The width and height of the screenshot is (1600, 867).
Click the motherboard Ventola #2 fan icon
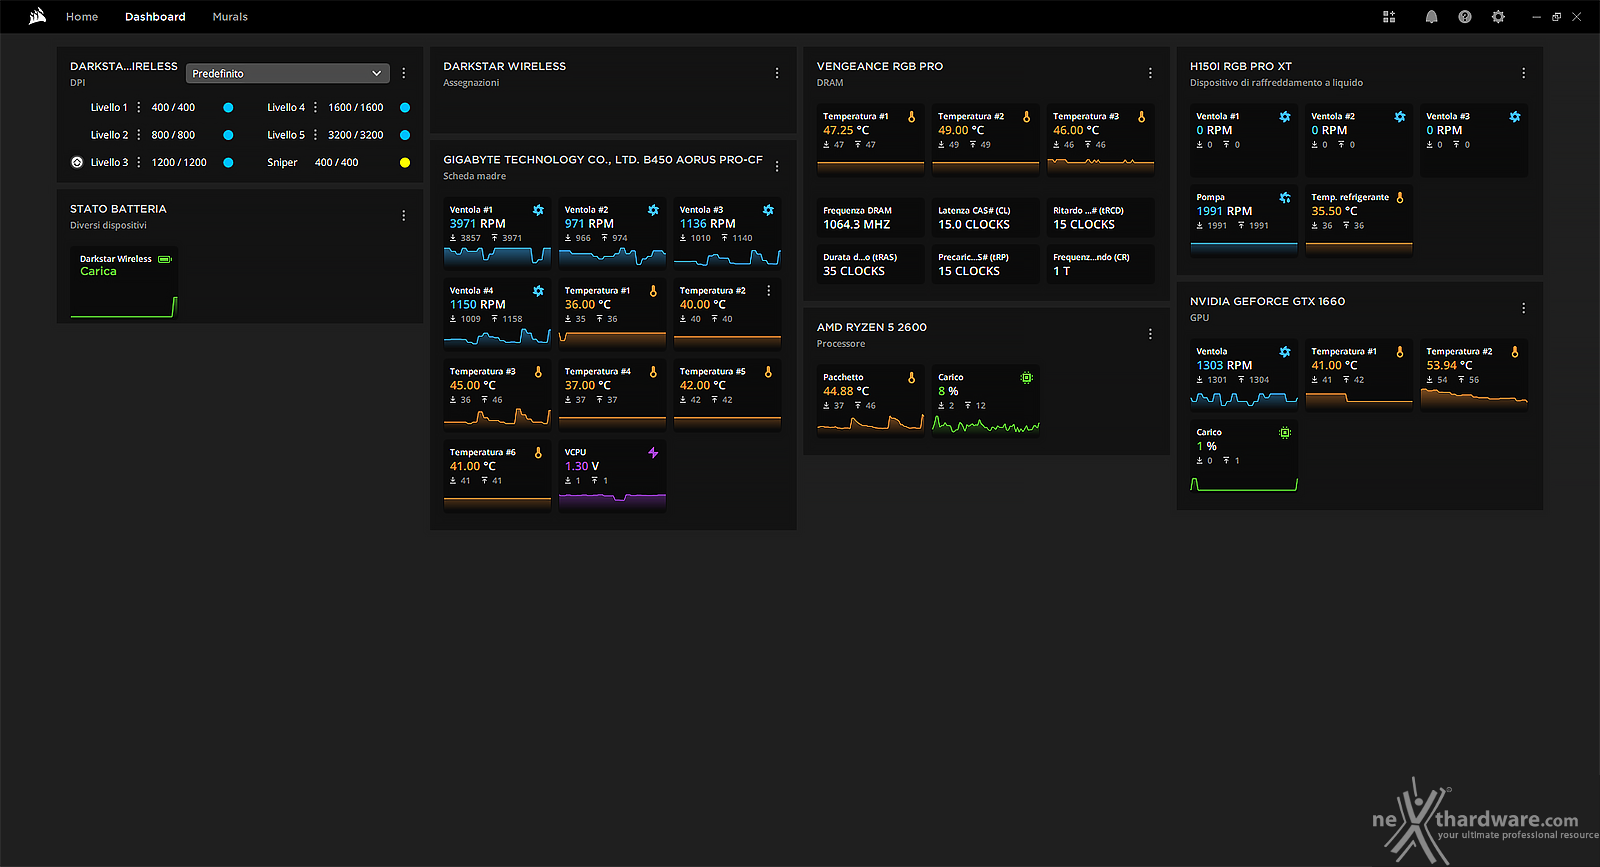[653, 210]
